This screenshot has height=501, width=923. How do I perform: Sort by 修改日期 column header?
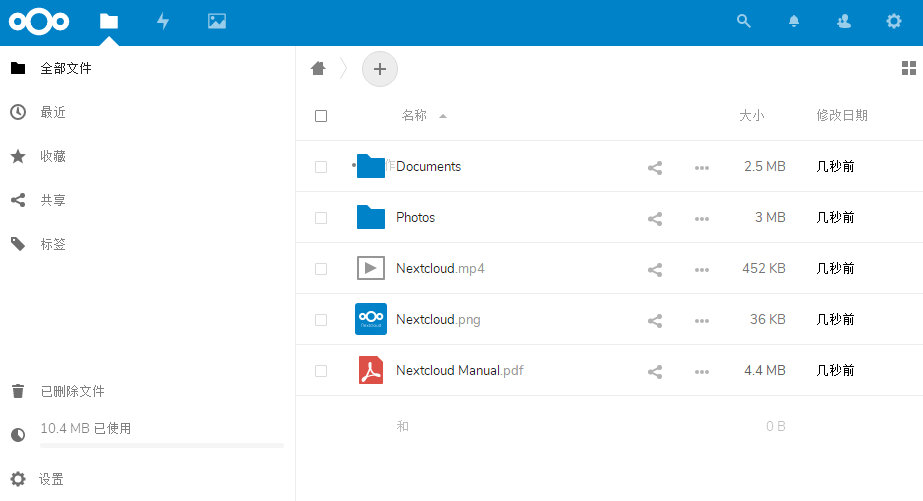842,115
